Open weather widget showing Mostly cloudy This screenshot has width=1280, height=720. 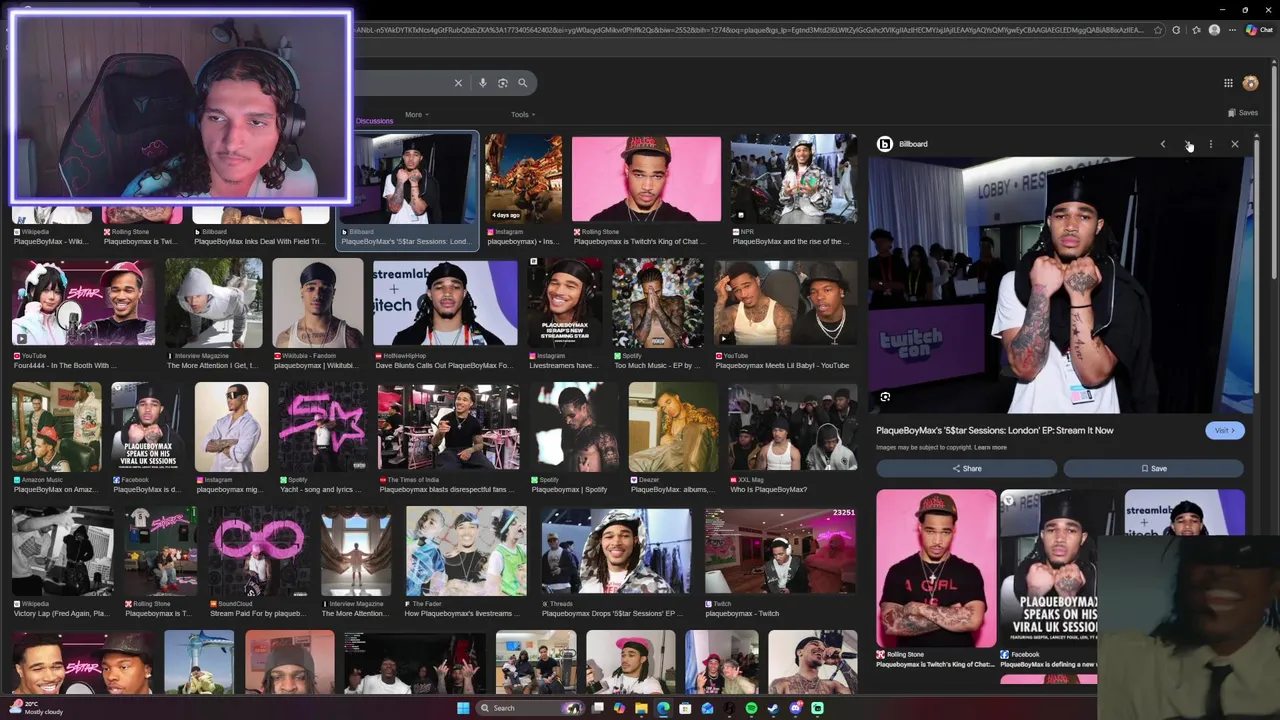pos(35,708)
